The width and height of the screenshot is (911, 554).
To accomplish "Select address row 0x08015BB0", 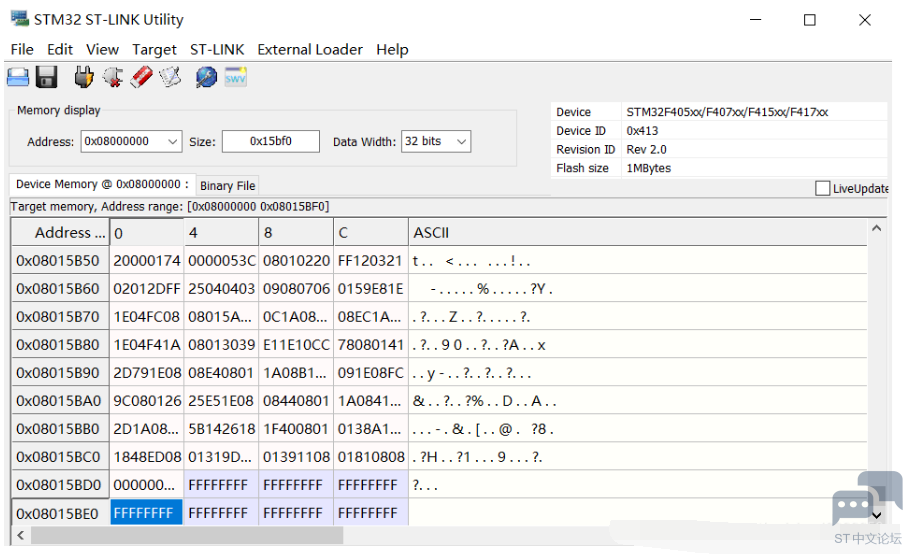I will (x=58, y=429).
